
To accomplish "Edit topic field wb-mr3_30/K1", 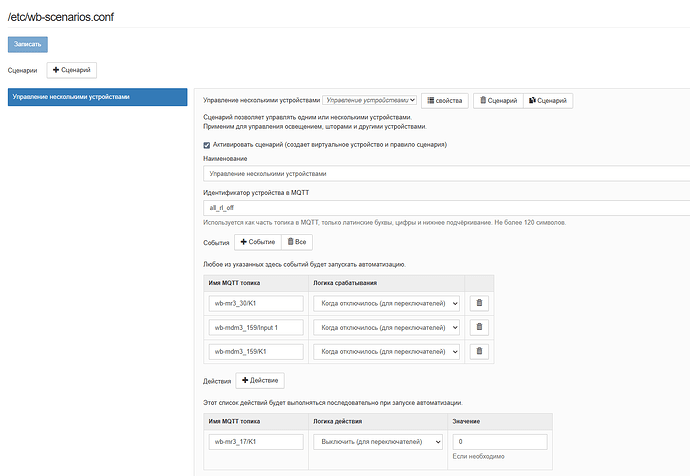I will 256,304.
